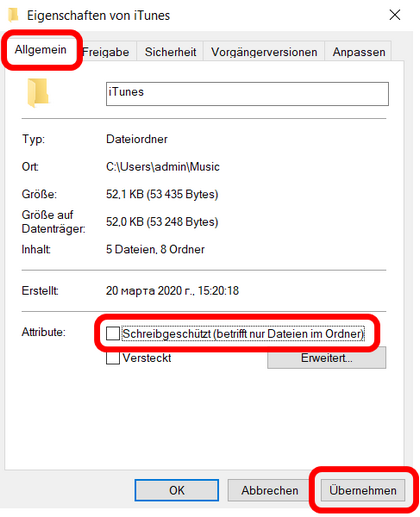Image resolution: width=420 pixels, height=517 pixels.
Task: Go to the Anpassen tab
Action: coord(359,52)
